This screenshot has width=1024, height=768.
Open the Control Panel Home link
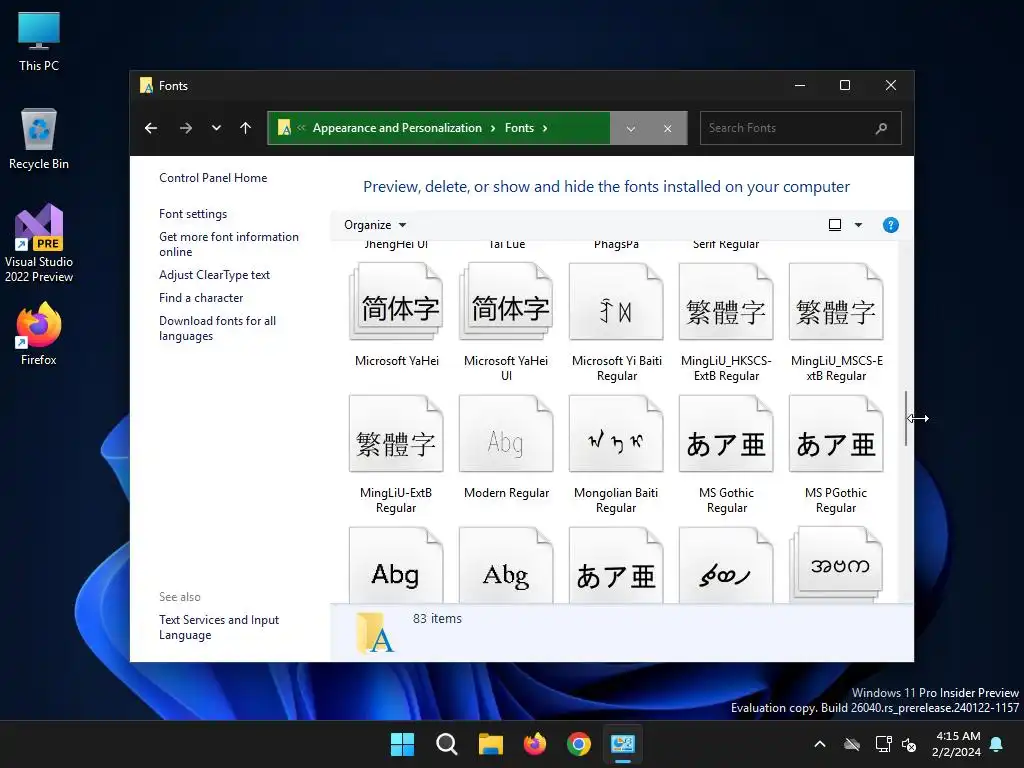click(213, 178)
